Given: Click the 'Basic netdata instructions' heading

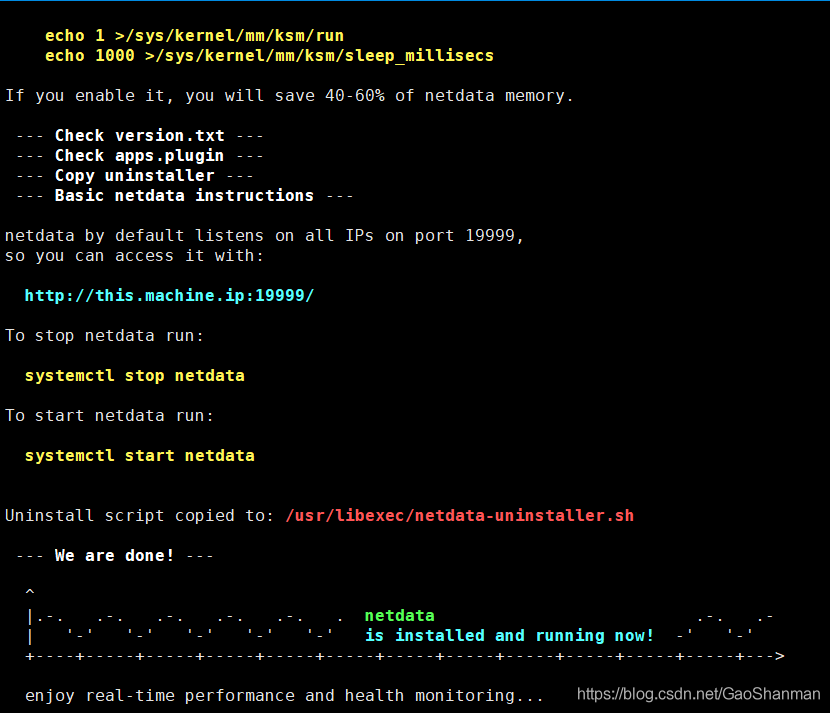Looking at the screenshot, I should [184, 195].
